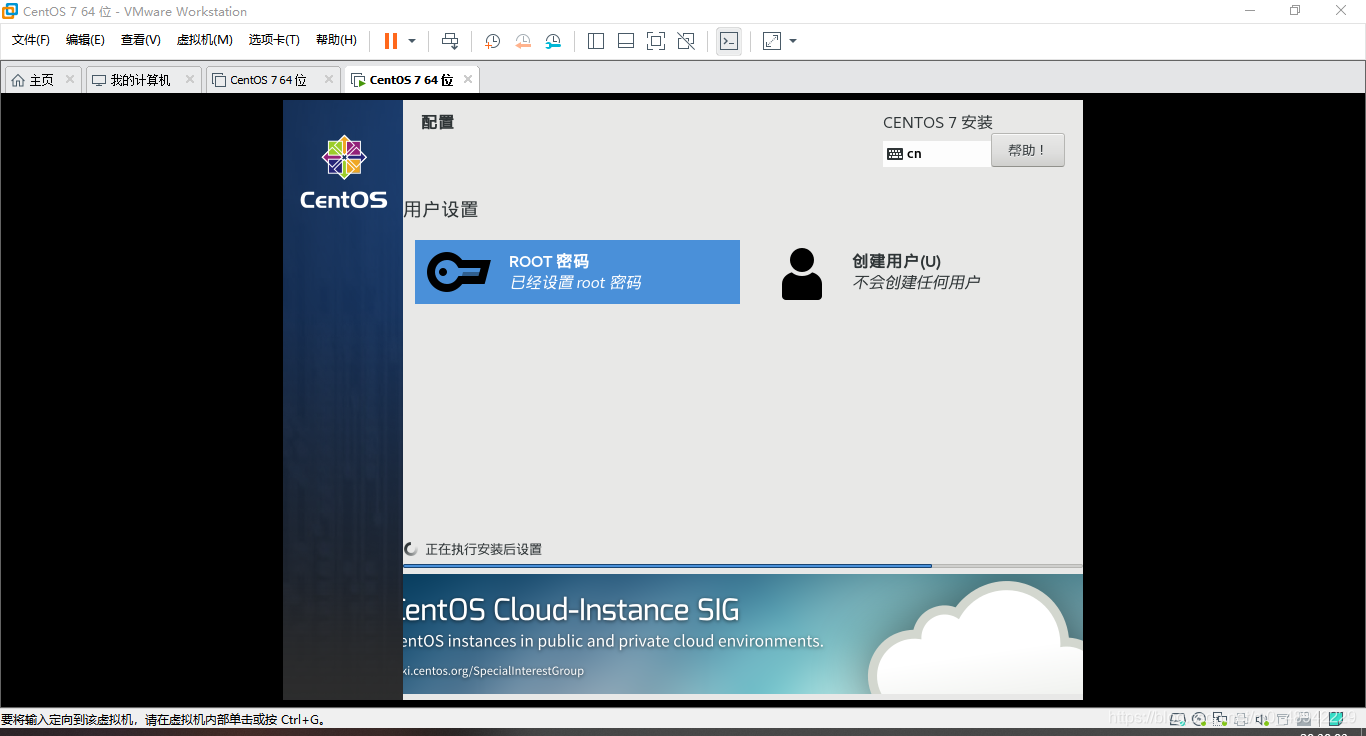Viewport: 1366px width, 736px height.
Task: Click the user silhouette icon
Action: coord(802,273)
